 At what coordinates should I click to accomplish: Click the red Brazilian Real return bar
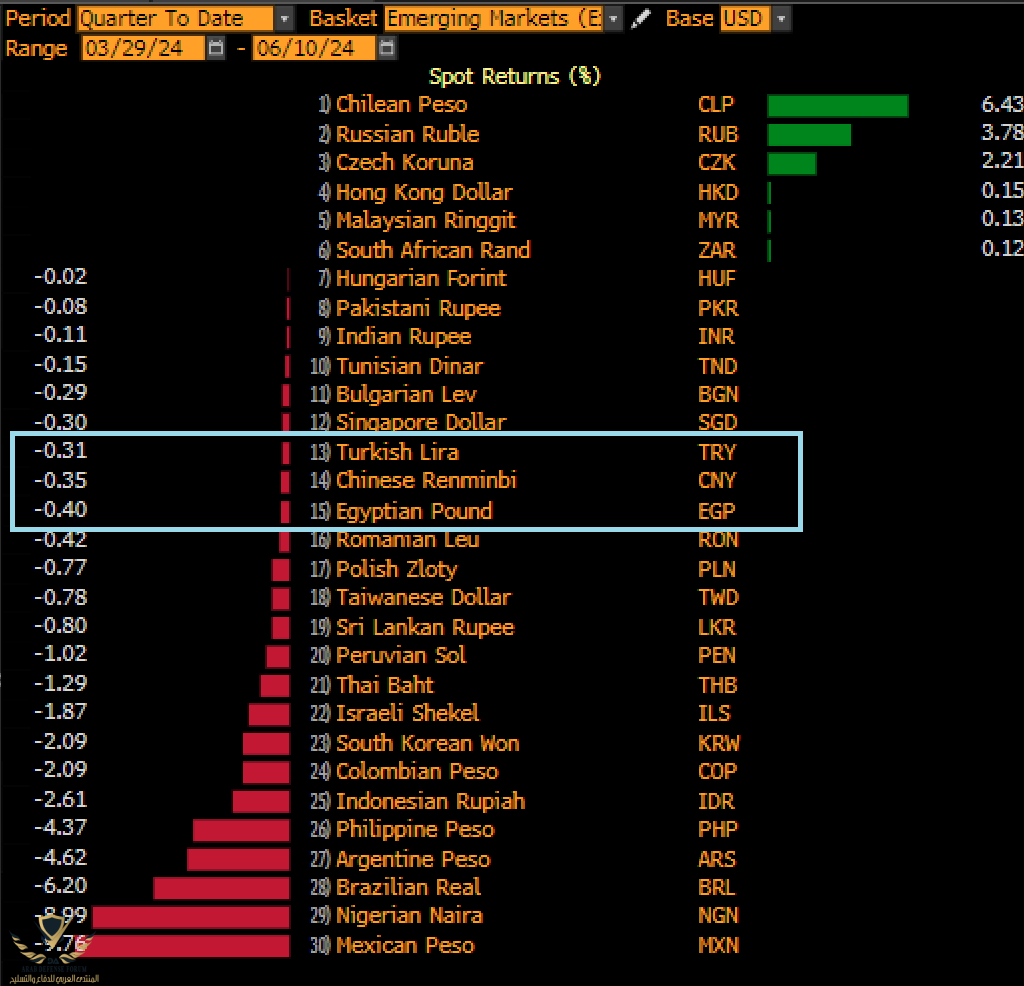click(x=221, y=888)
